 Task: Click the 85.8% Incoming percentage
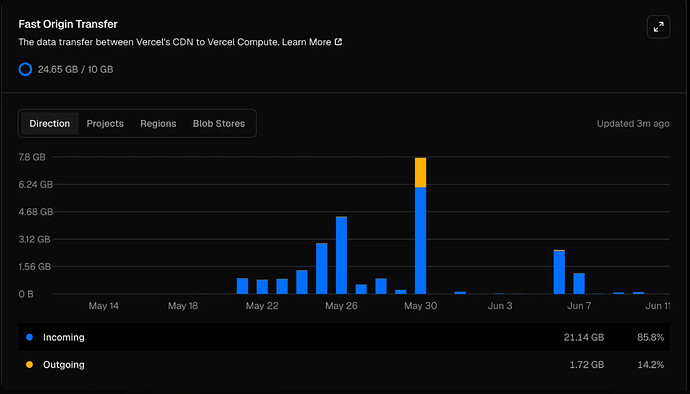[x=650, y=337]
